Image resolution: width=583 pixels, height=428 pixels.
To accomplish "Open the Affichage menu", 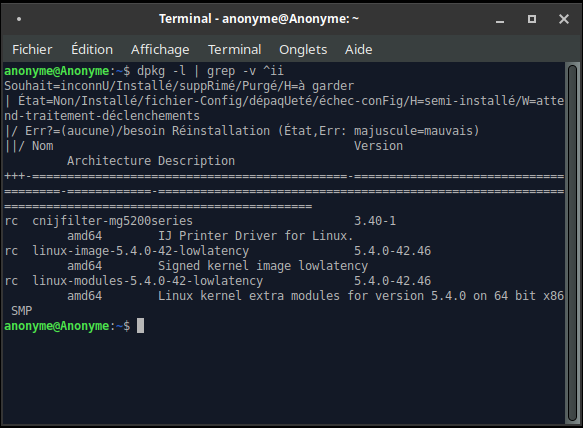I will click(160, 49).
